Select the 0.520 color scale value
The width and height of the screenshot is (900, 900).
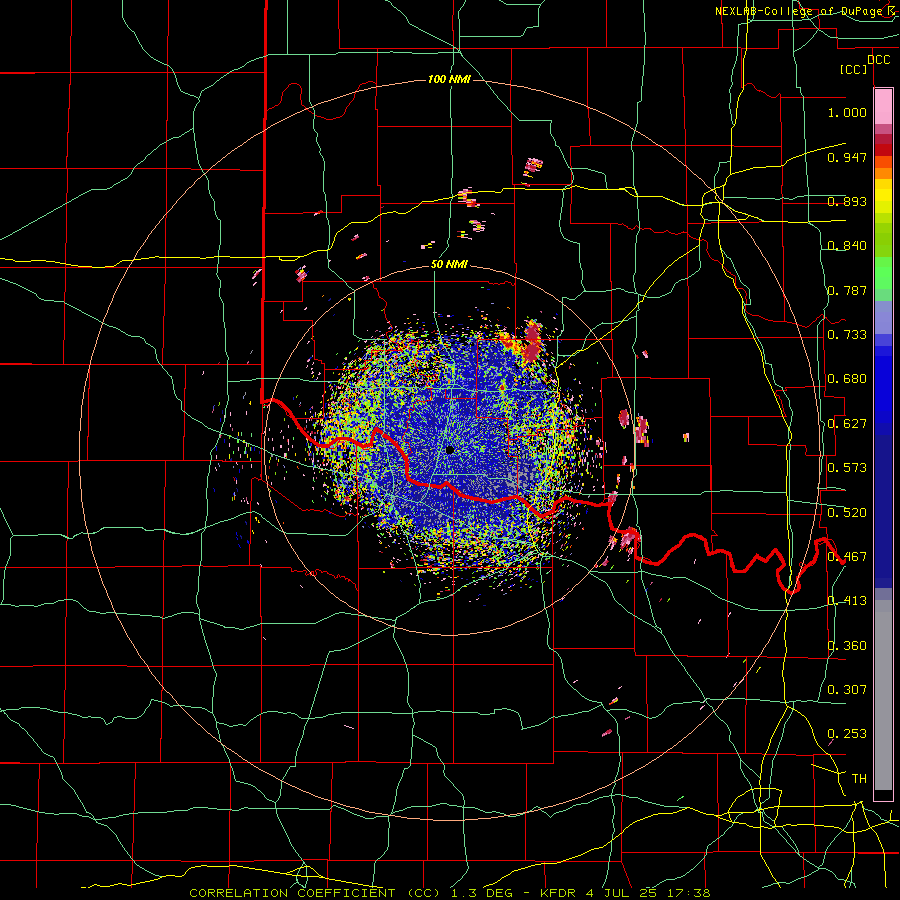coord(847,512)
